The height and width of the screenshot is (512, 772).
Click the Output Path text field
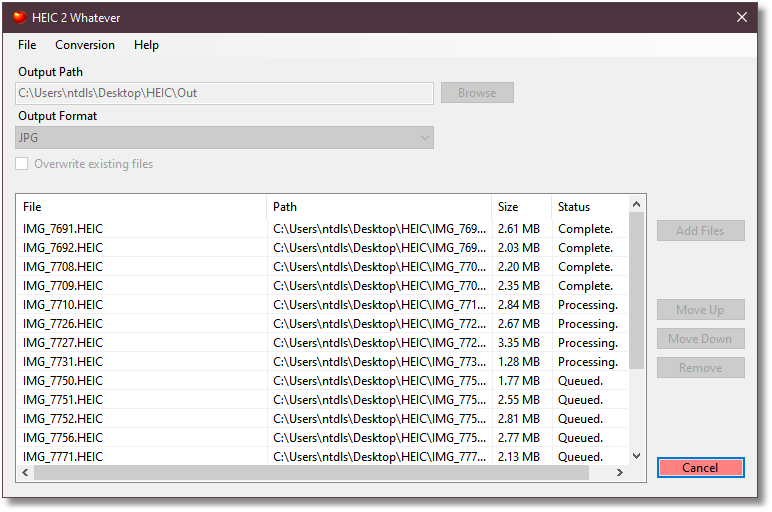click(225, 93)
